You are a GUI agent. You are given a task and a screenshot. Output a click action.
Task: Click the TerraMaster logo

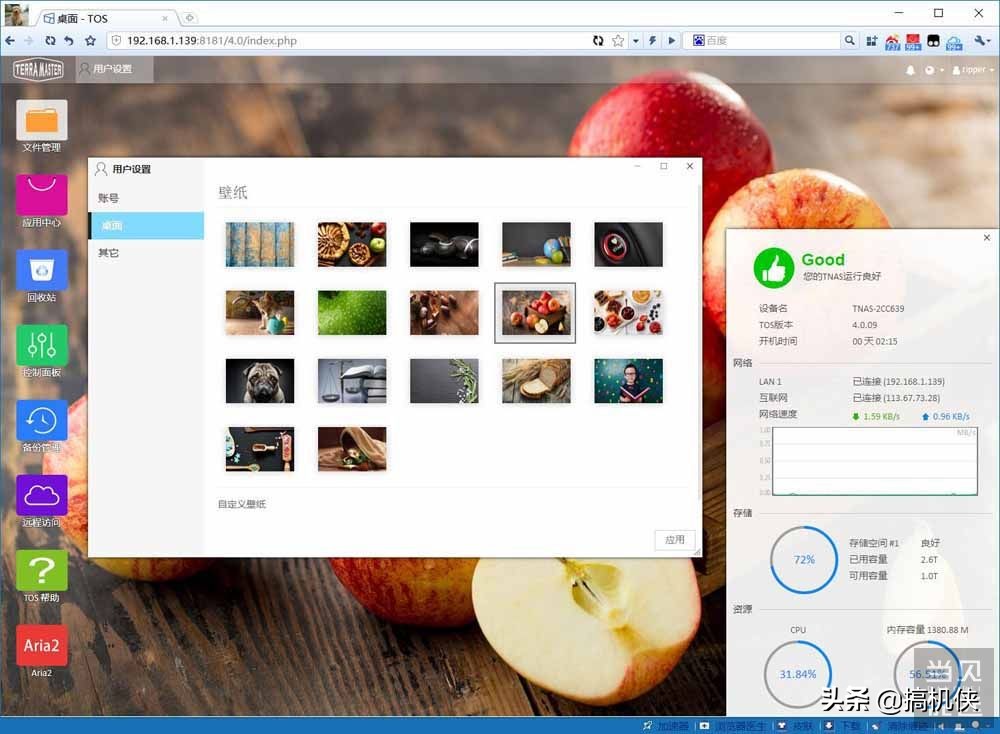(x=38, y=69)
